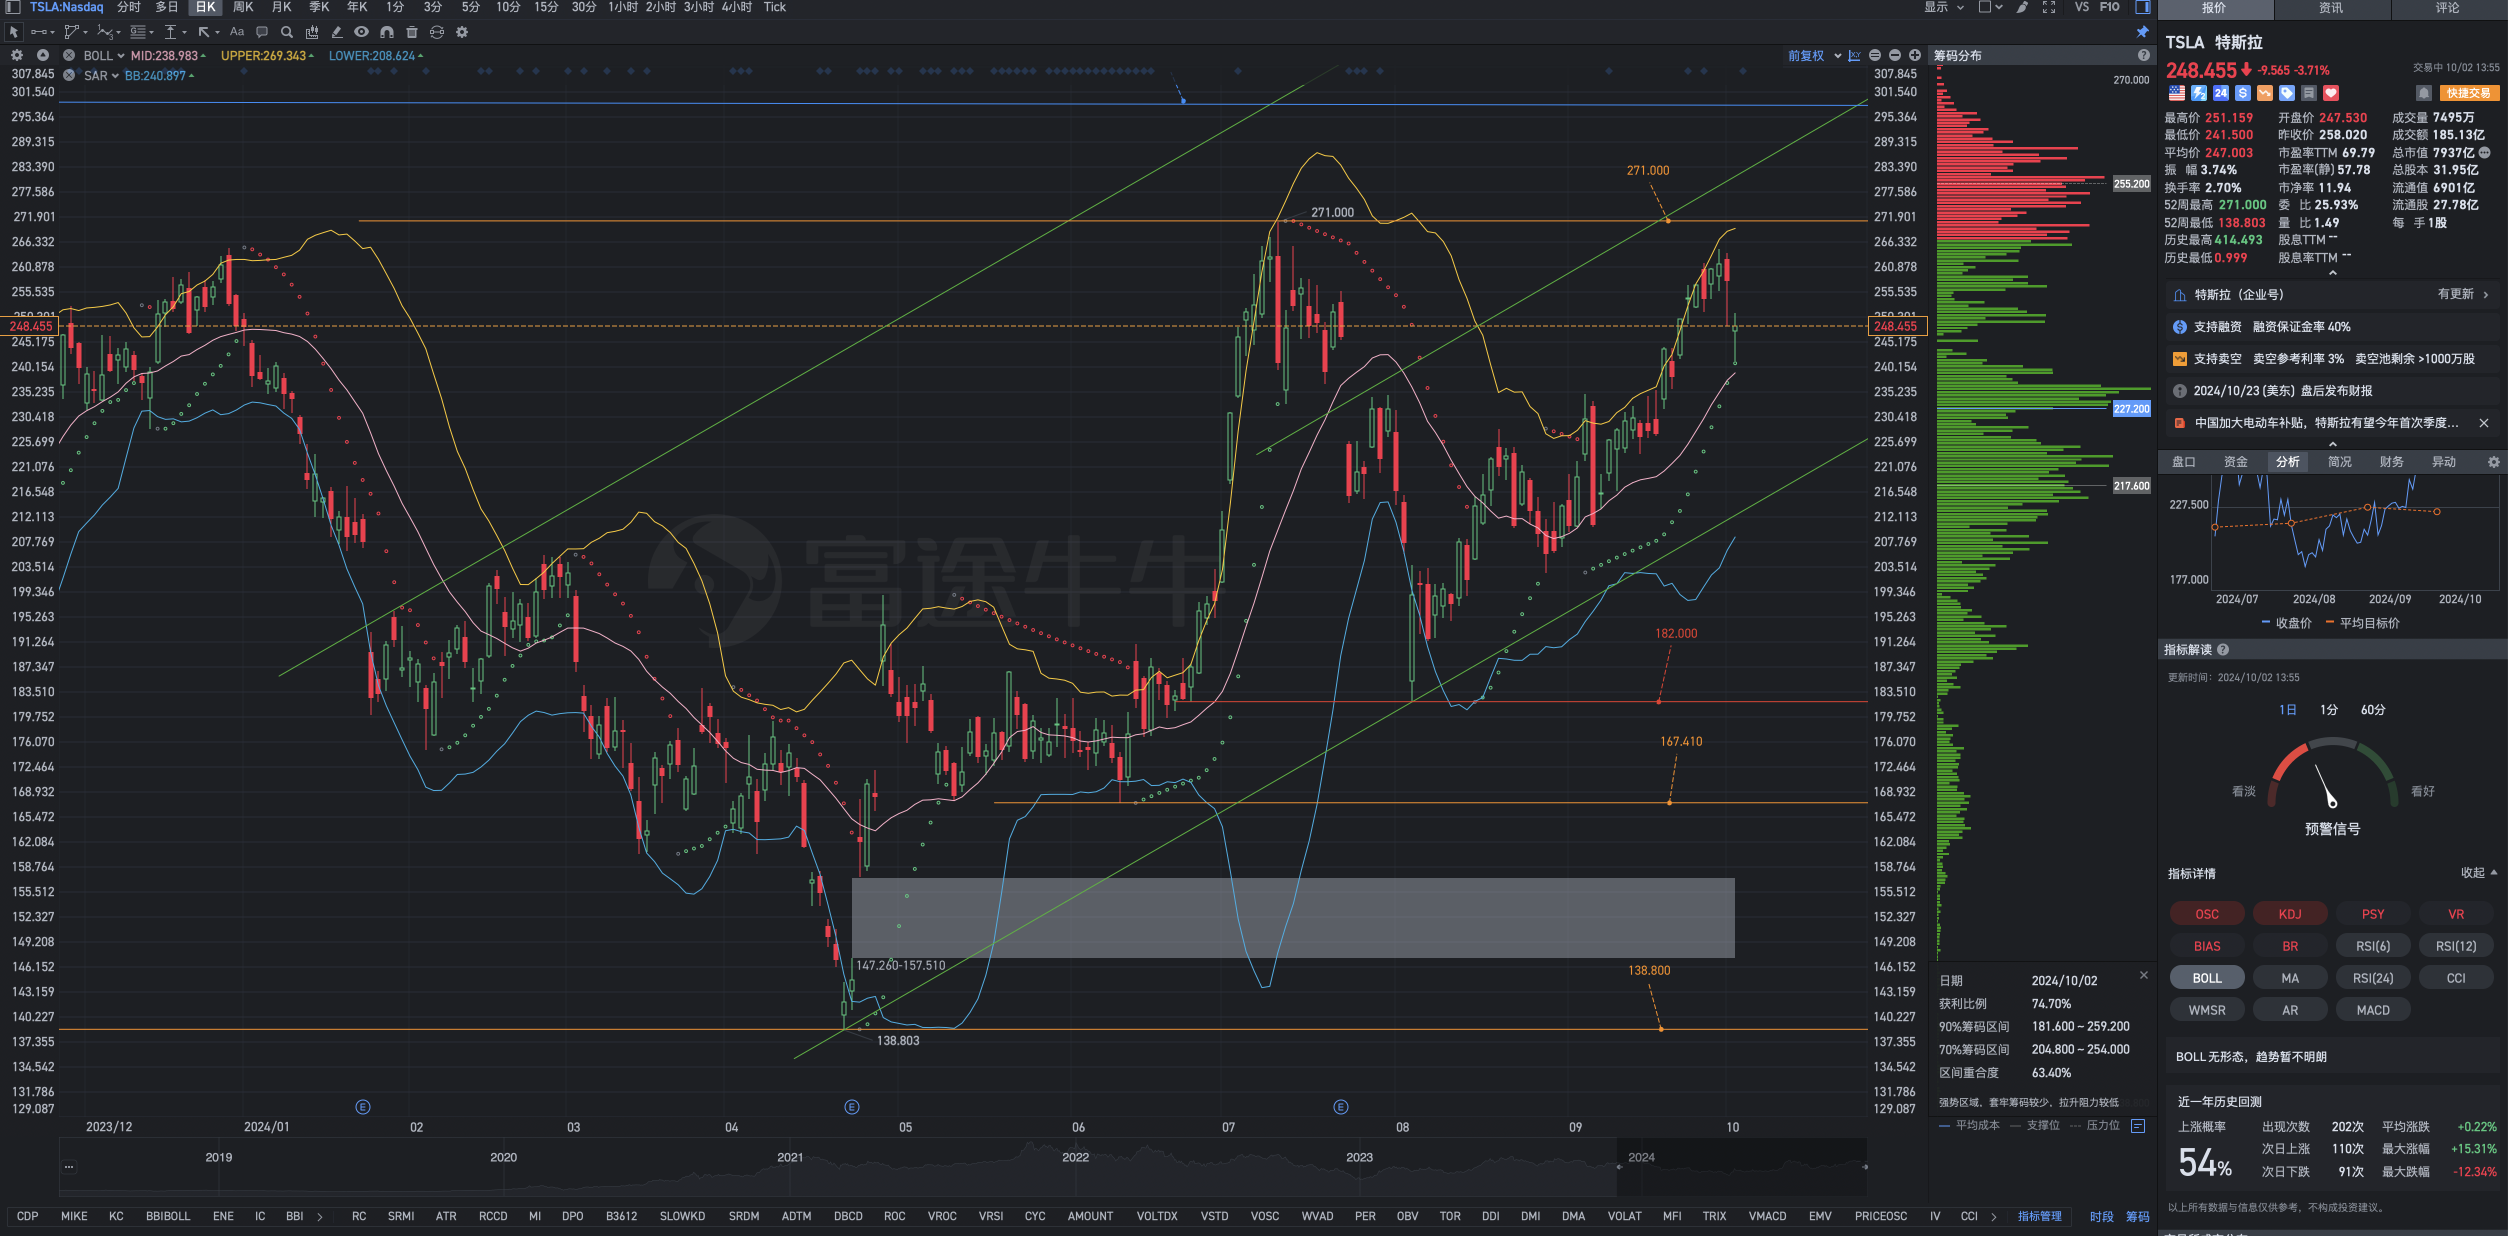Open the candlestick range statistics tool
This screenshot has height=1236, width=2508.
click(312, 32)
